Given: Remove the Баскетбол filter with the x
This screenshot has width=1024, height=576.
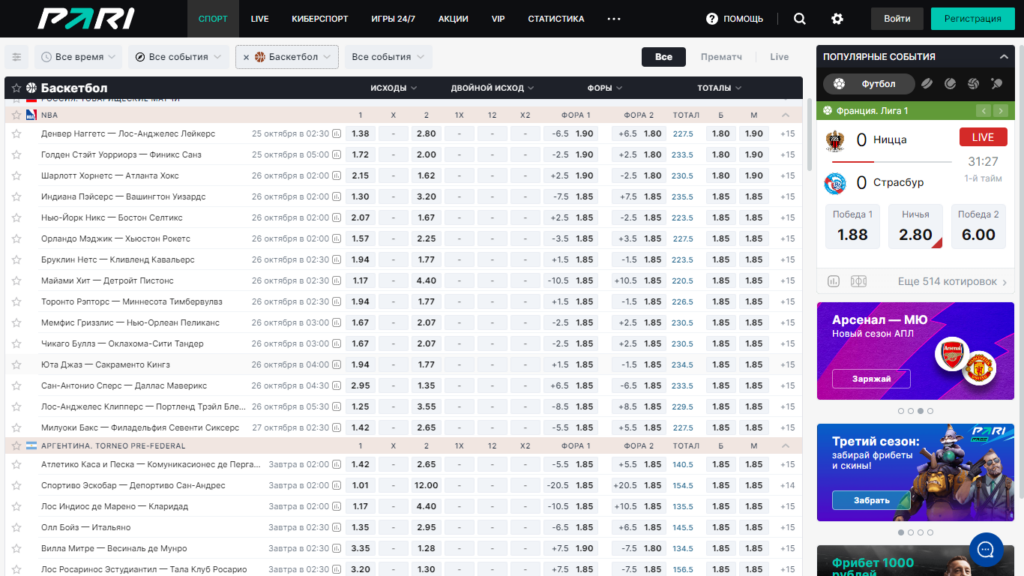Looking at the screenshot, I should (246, 57).
